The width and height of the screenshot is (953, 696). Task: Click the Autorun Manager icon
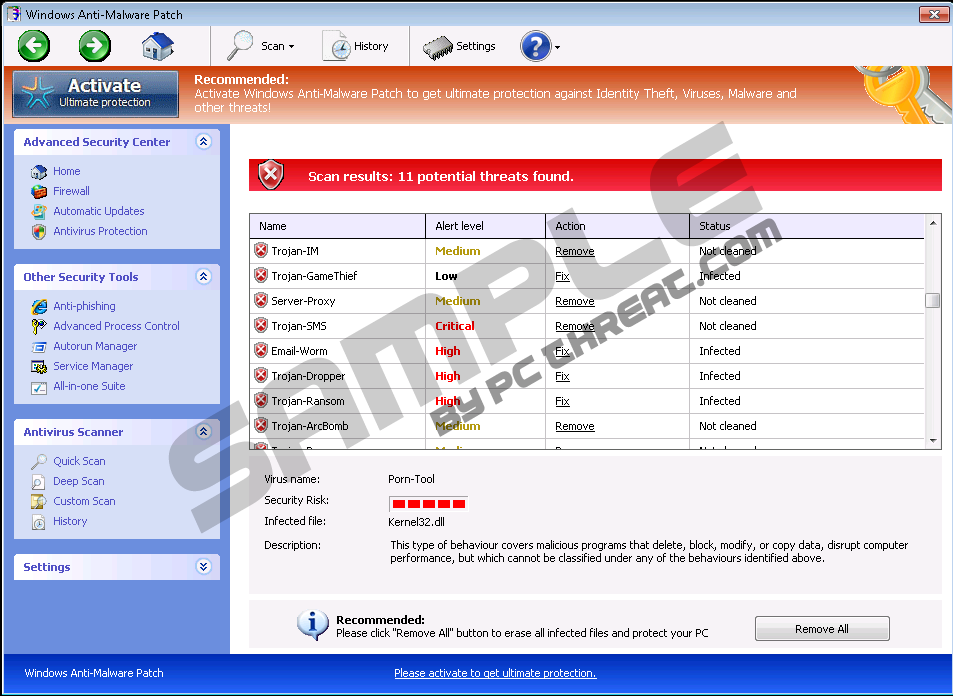39,347
